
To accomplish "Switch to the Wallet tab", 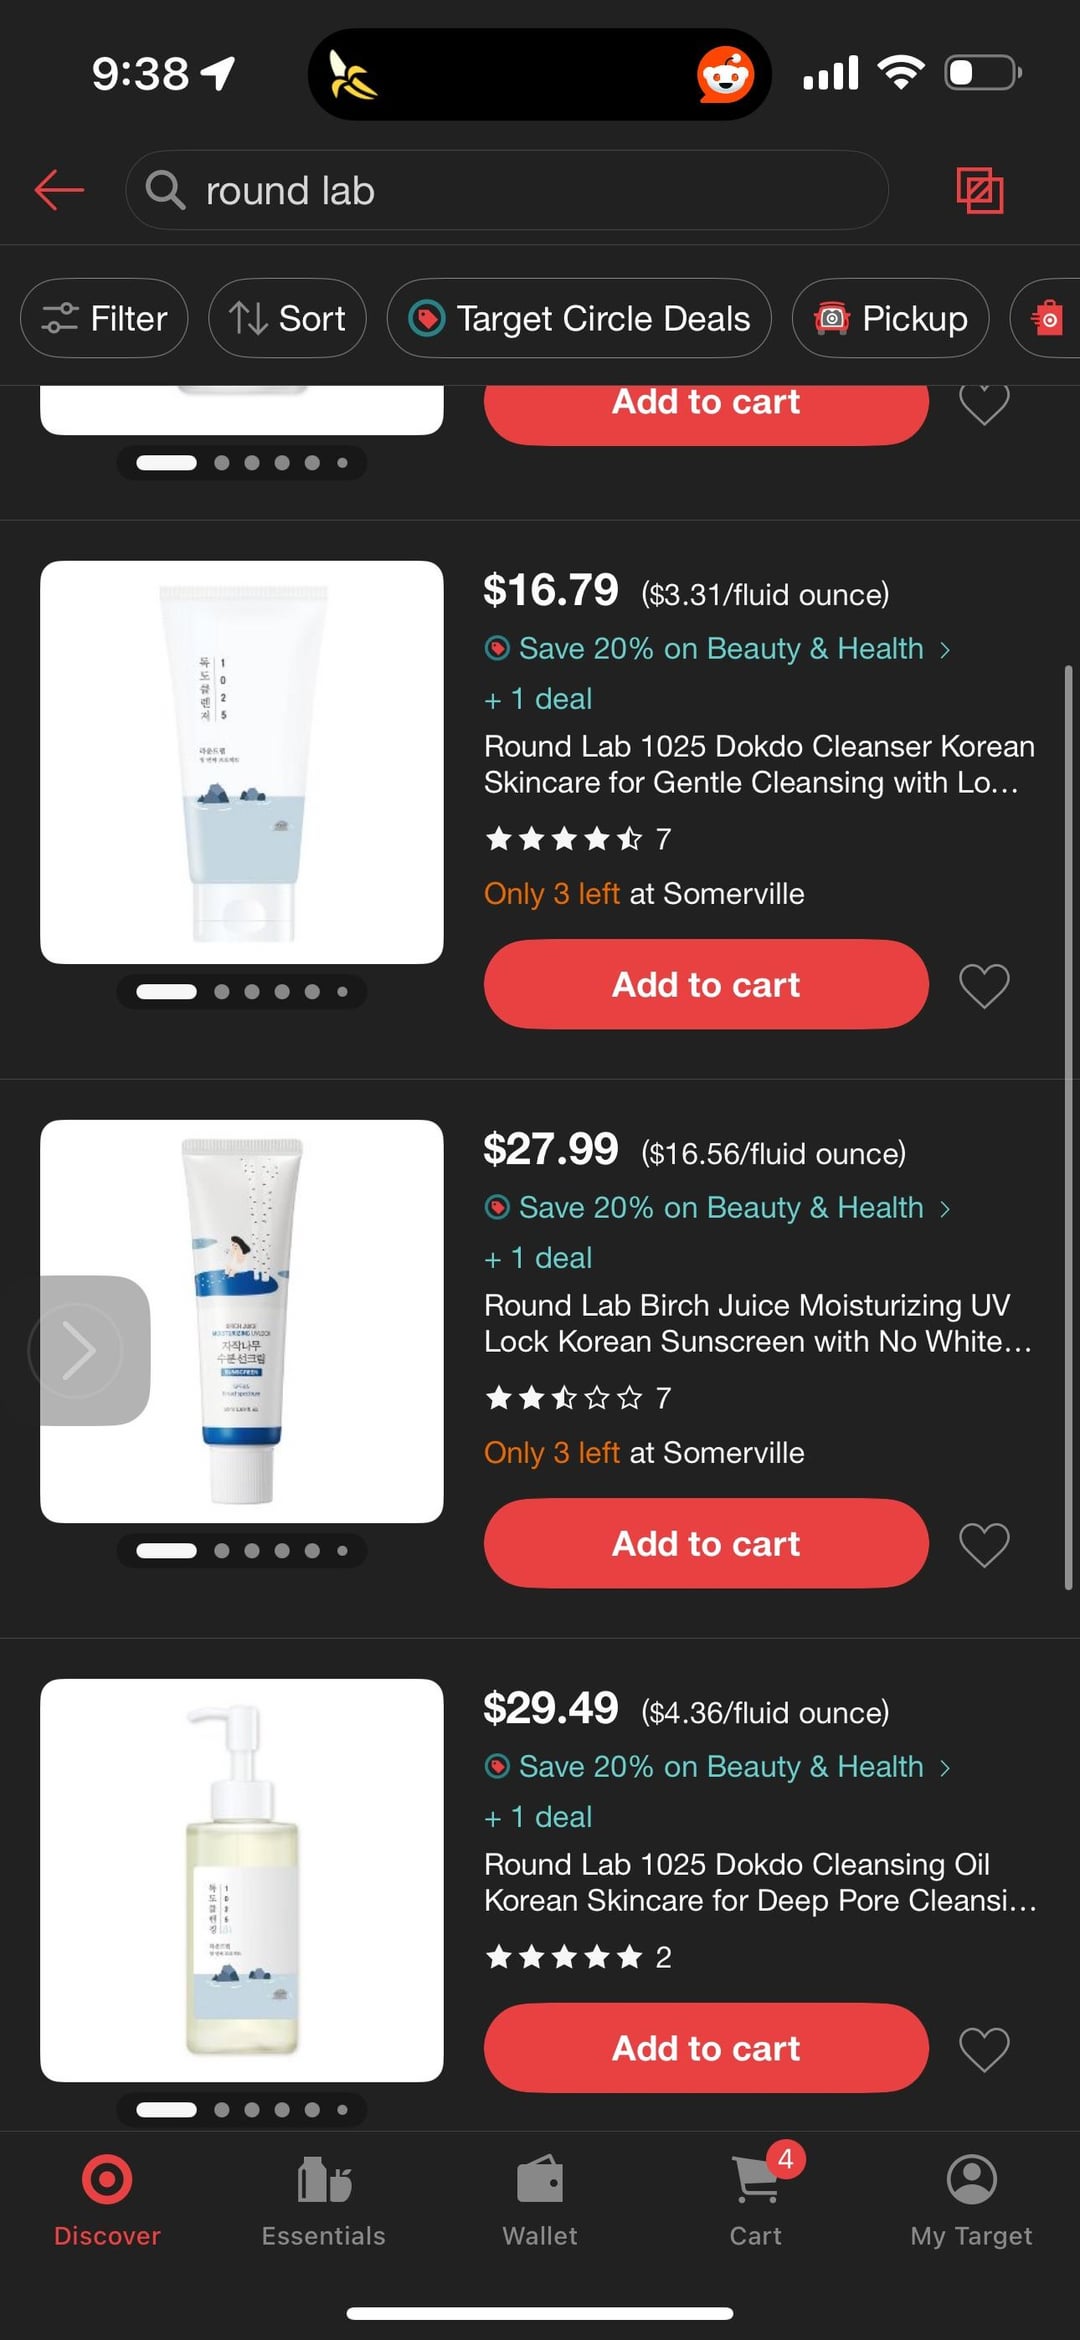I will [x=540, y=2197].
